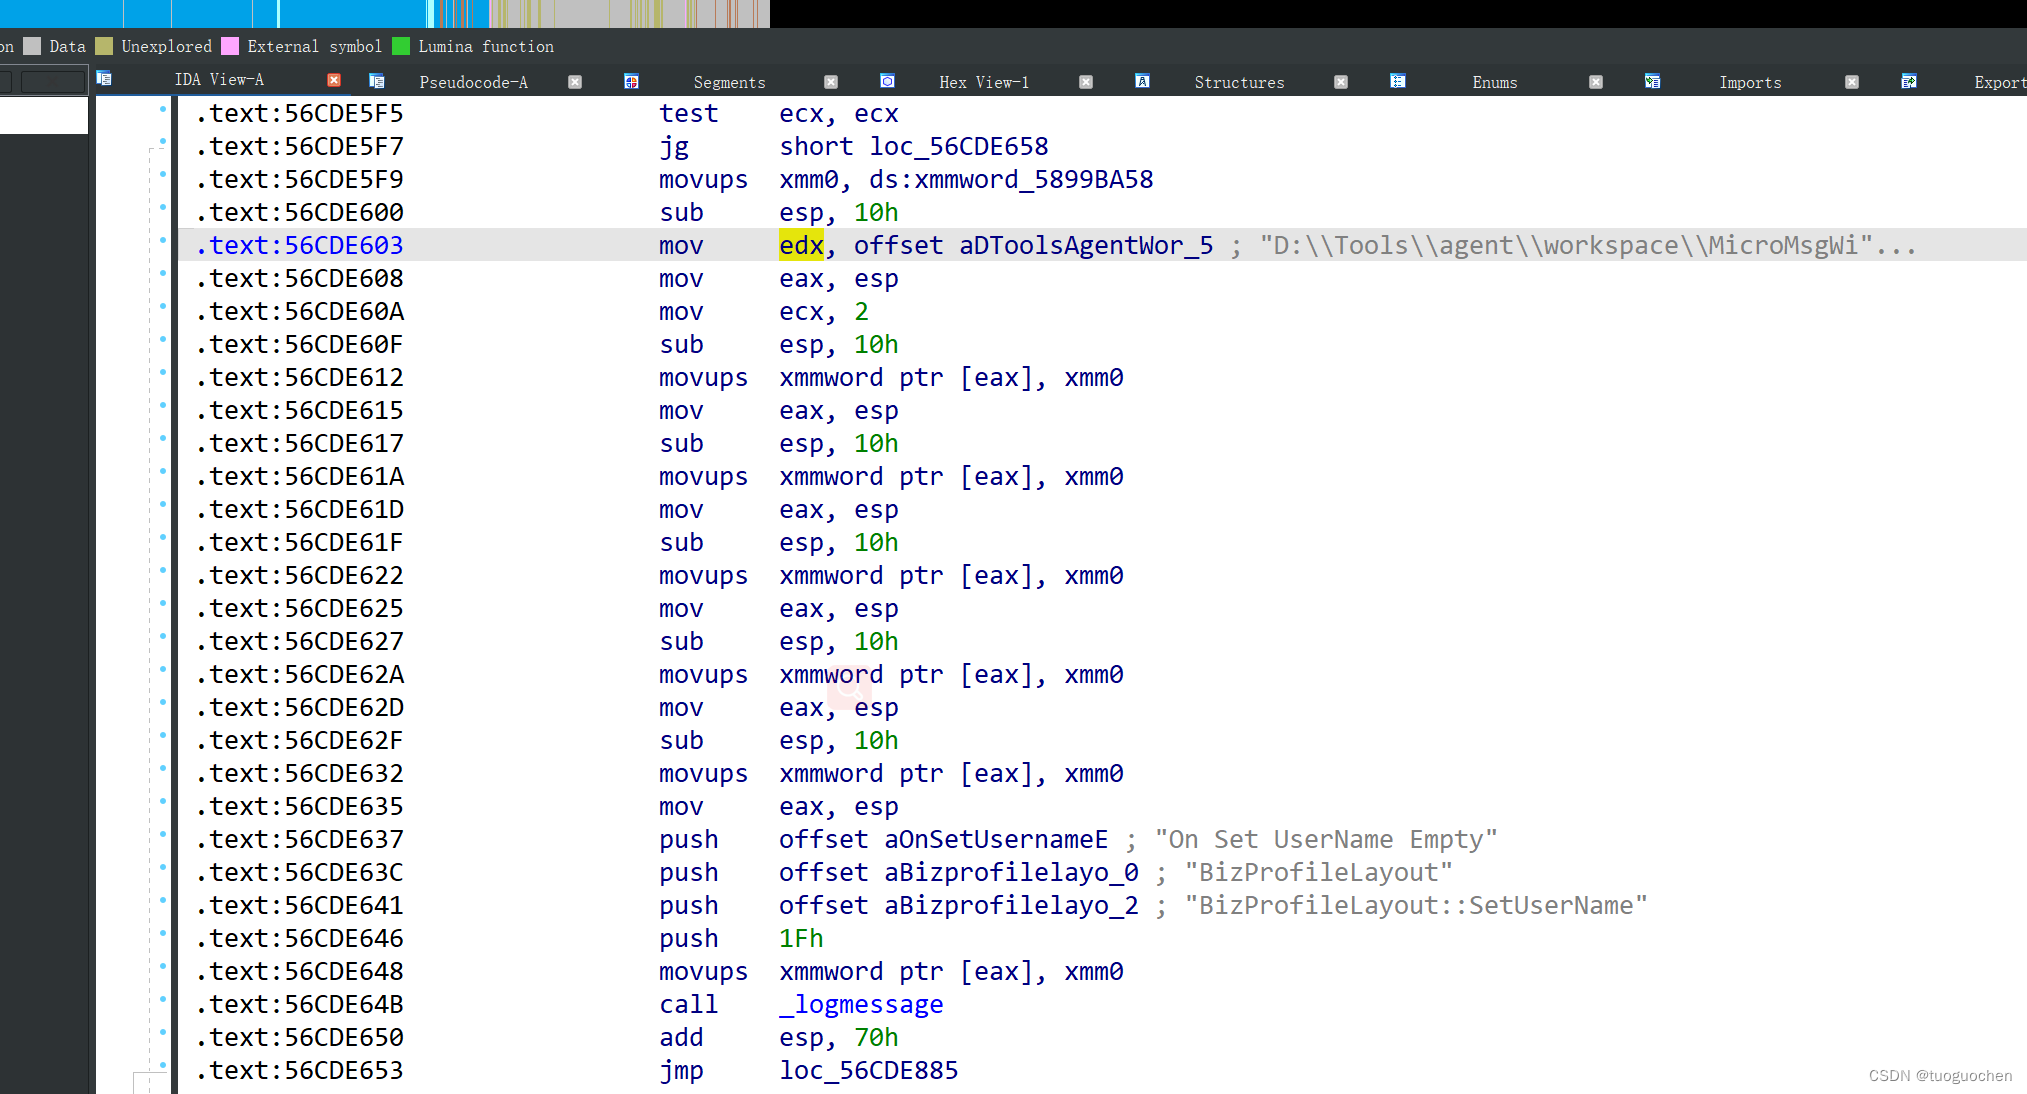Close the IDA View-A tab
The image size is (2027, 1094).
click(334, 80)
